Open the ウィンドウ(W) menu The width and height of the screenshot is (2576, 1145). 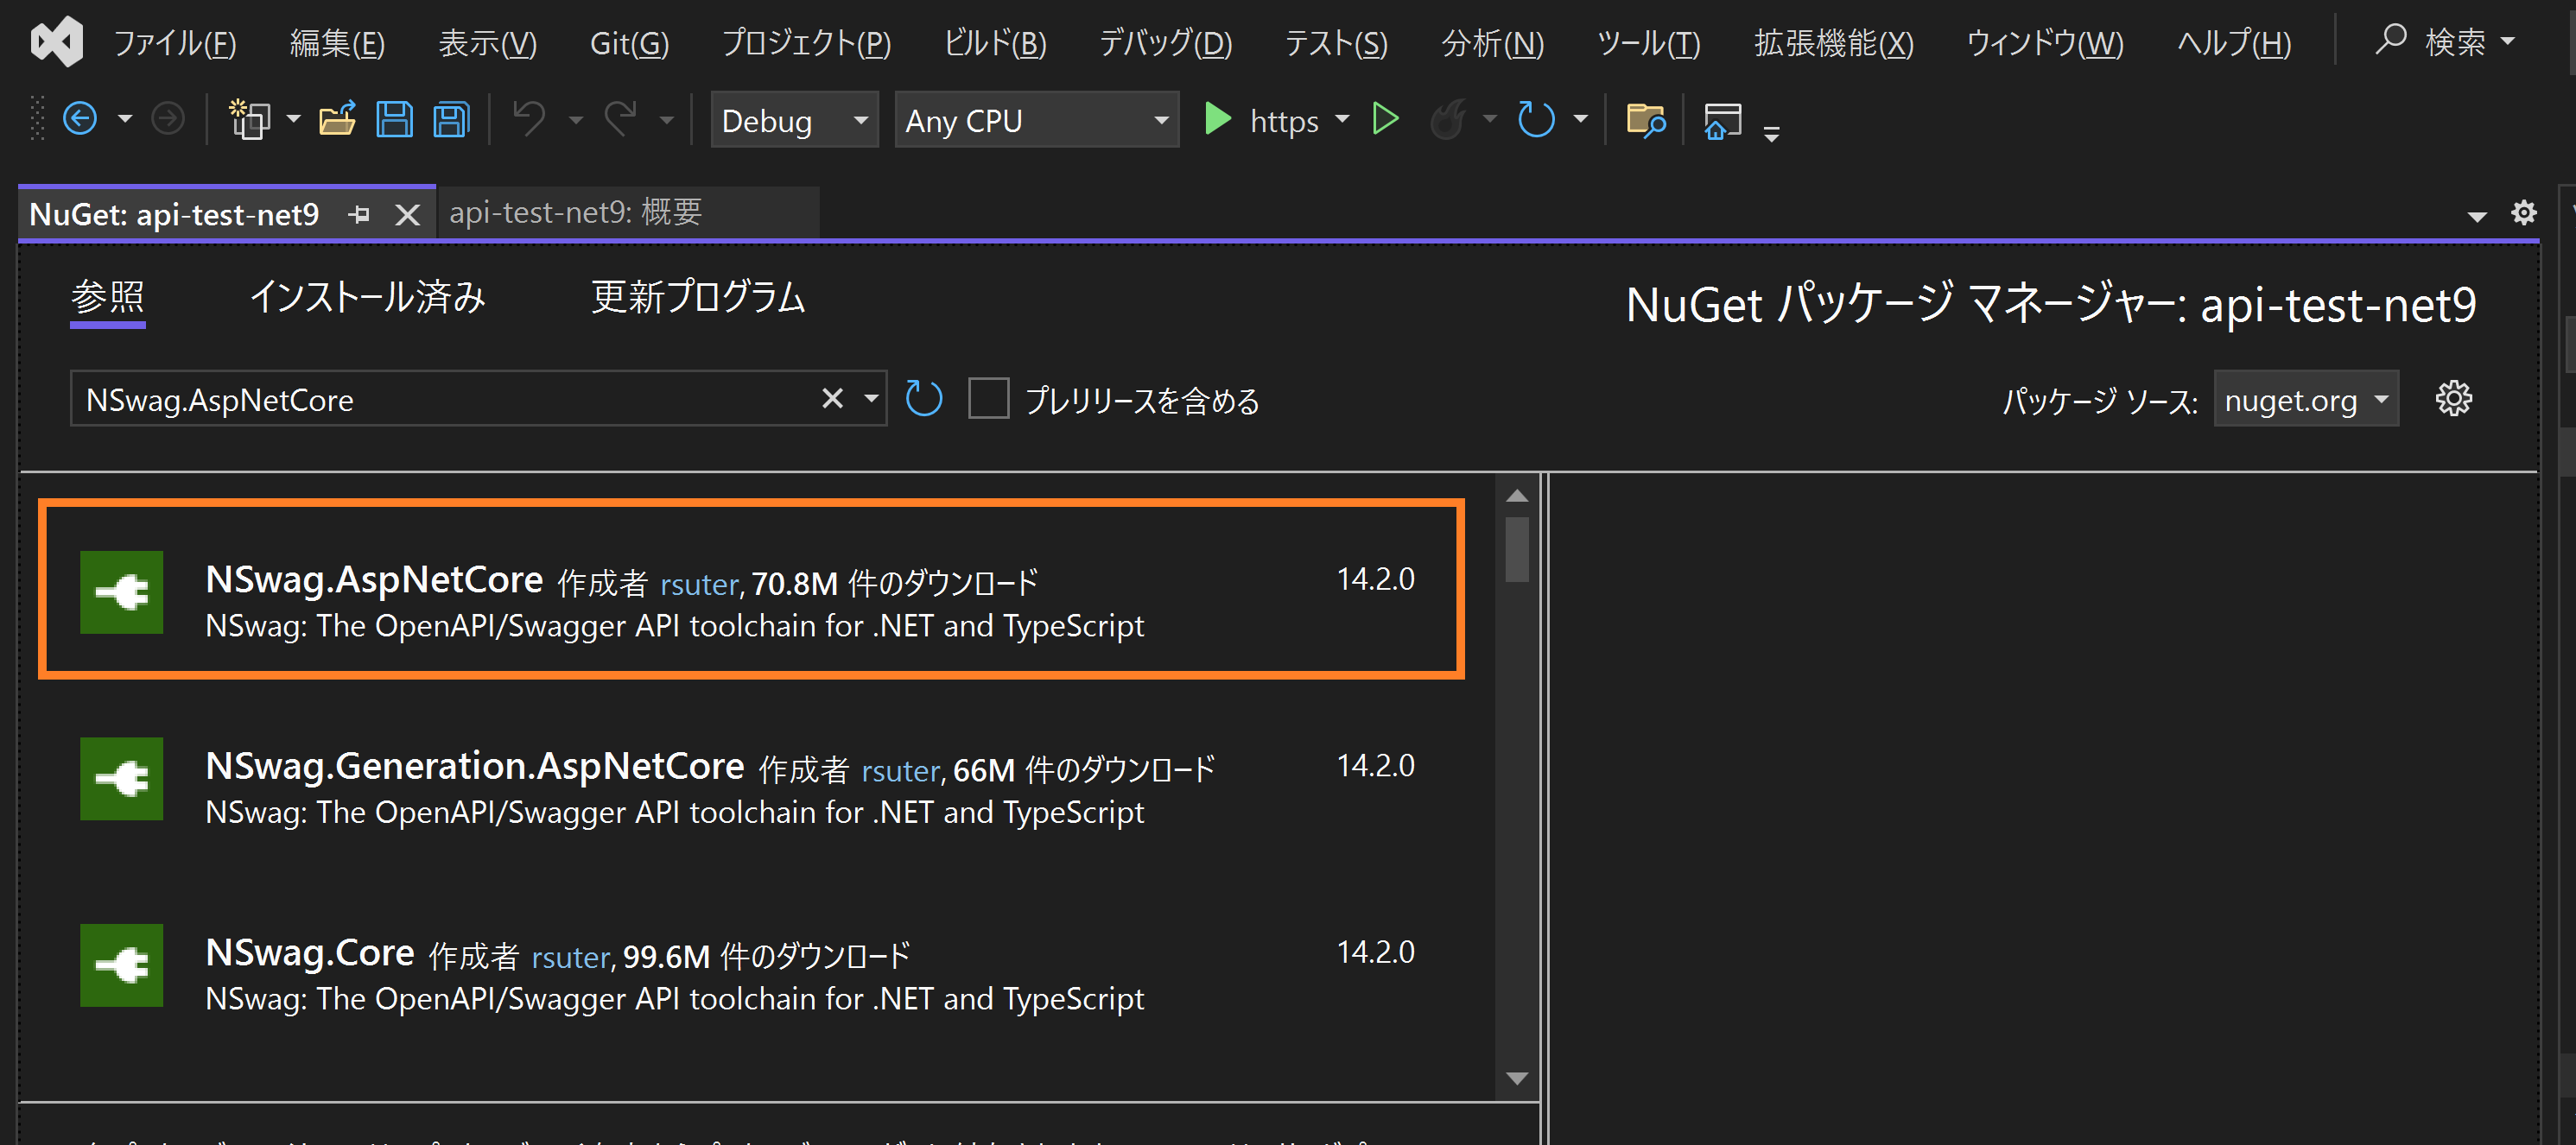click(x=2045, y=43)
